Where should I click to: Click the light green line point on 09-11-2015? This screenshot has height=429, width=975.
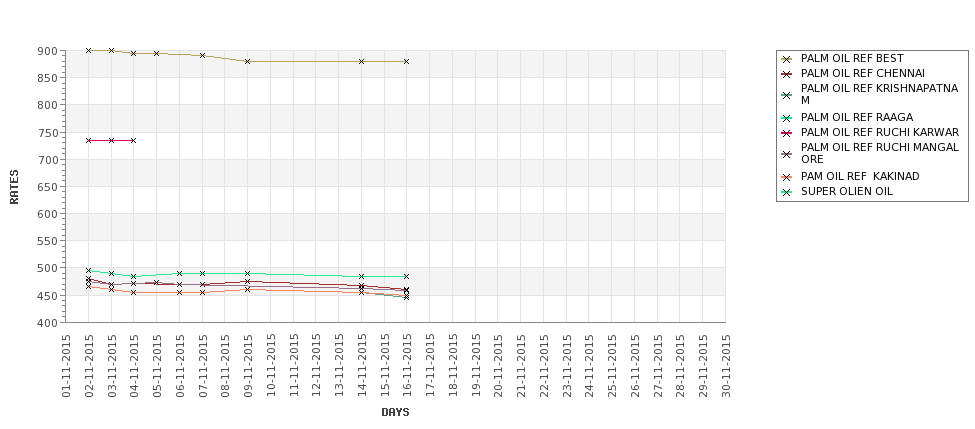click(x=247, y=274)
